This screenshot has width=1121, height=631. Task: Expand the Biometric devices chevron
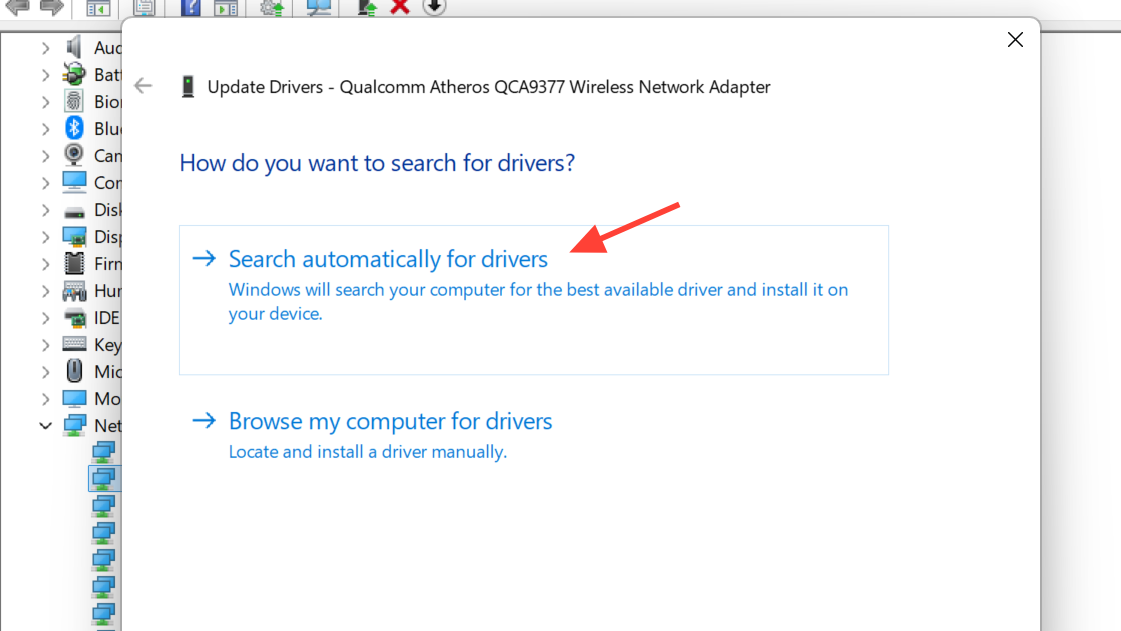click(x=45, y=102)
